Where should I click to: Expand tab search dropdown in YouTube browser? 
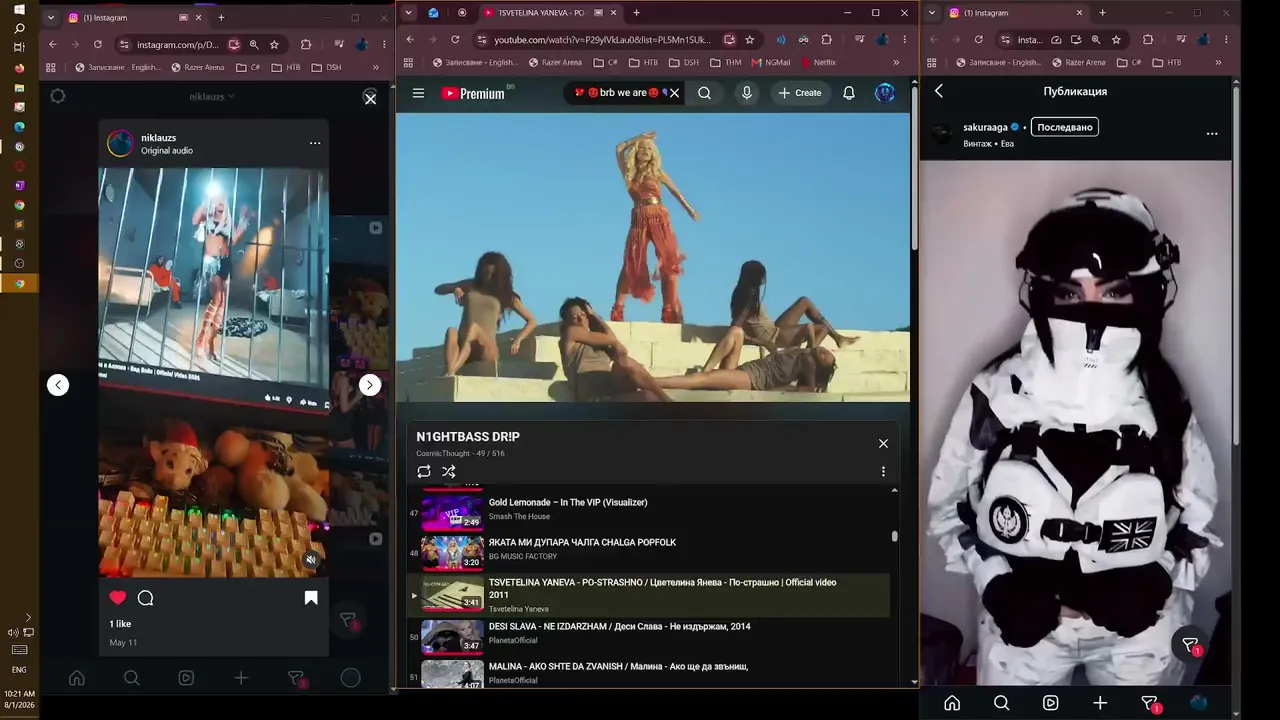click(408, 13)
